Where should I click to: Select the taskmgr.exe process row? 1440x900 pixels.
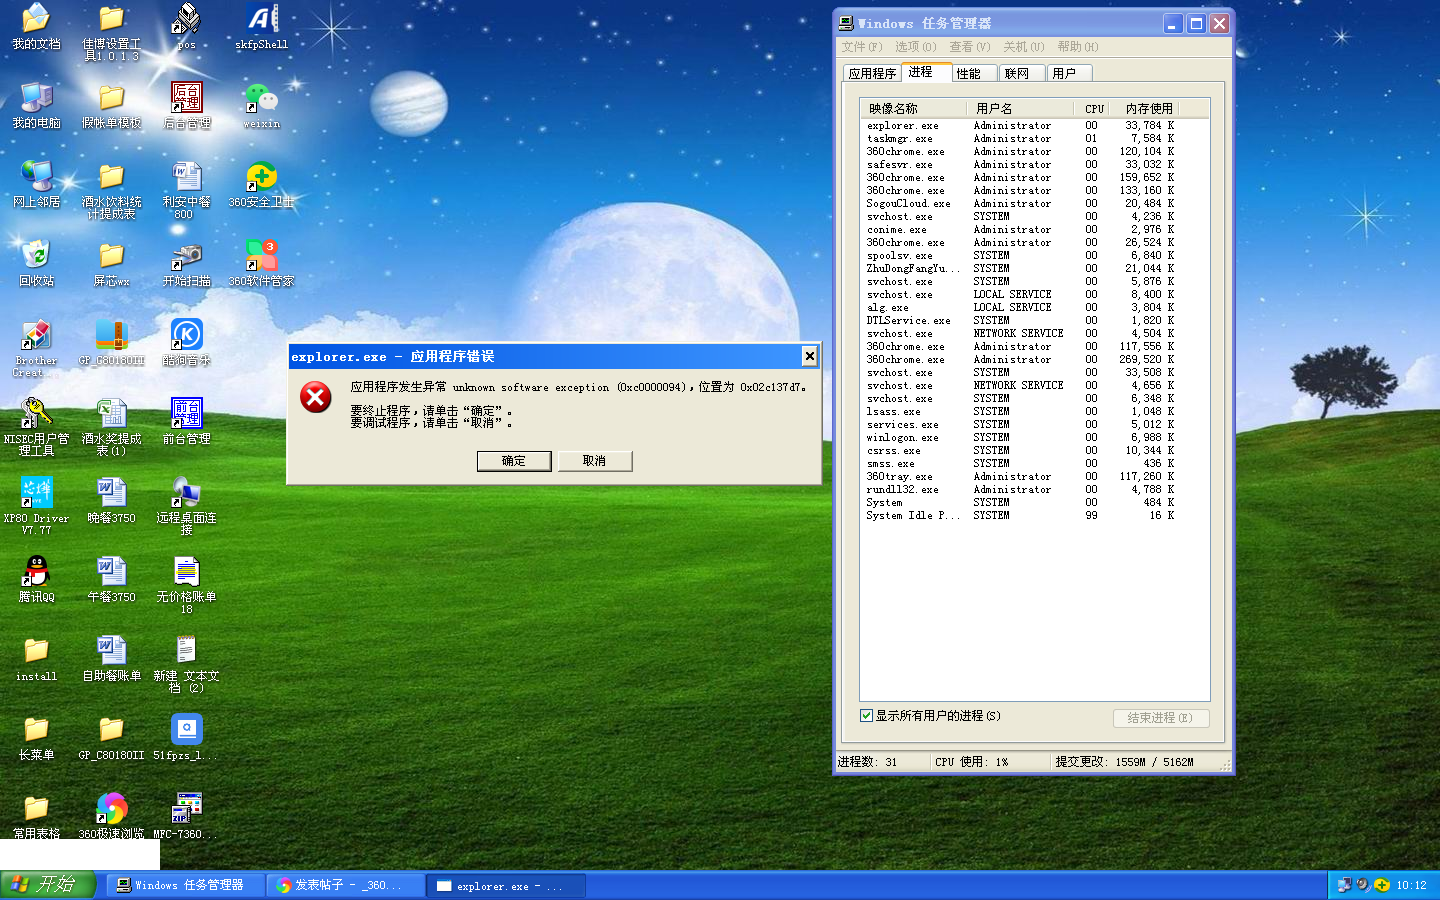point(1035,139)
